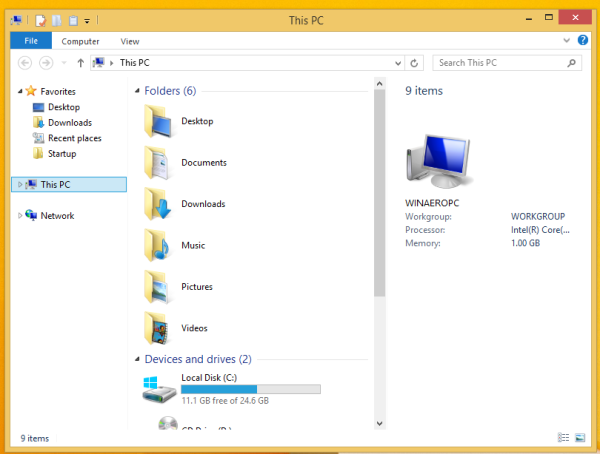Image resolution: width=600 pixels, height=454 pixels.
Task: Select Startup under Favorites
Action: pos(62,154)
